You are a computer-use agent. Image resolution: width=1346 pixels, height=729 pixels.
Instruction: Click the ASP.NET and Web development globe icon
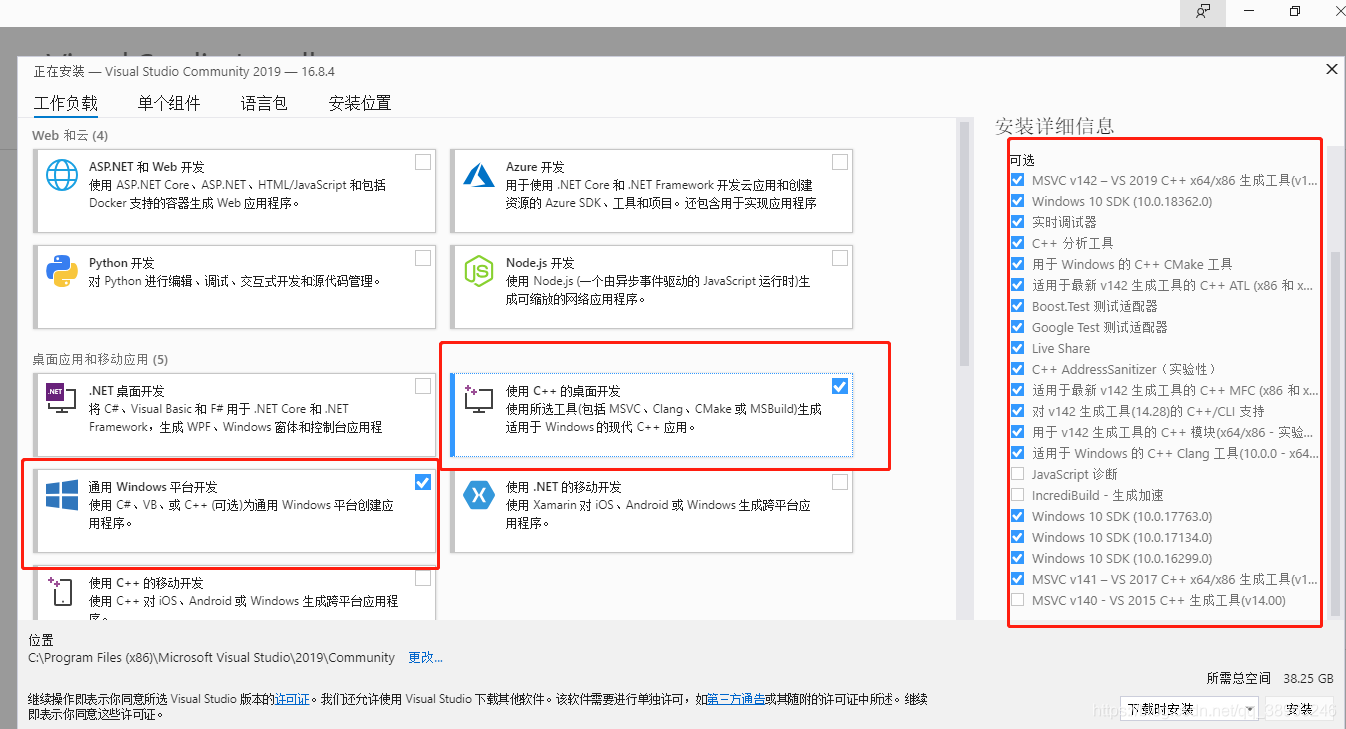62,176
